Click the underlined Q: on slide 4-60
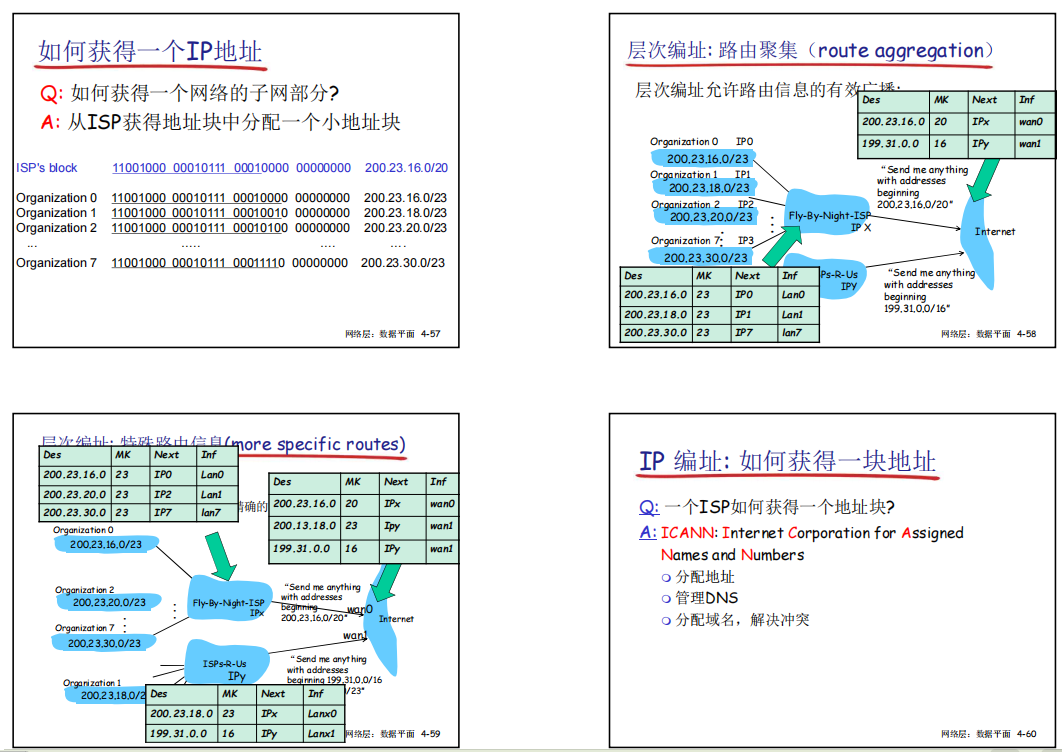This screenshot has height=752, width=1062. pos(649,507)
